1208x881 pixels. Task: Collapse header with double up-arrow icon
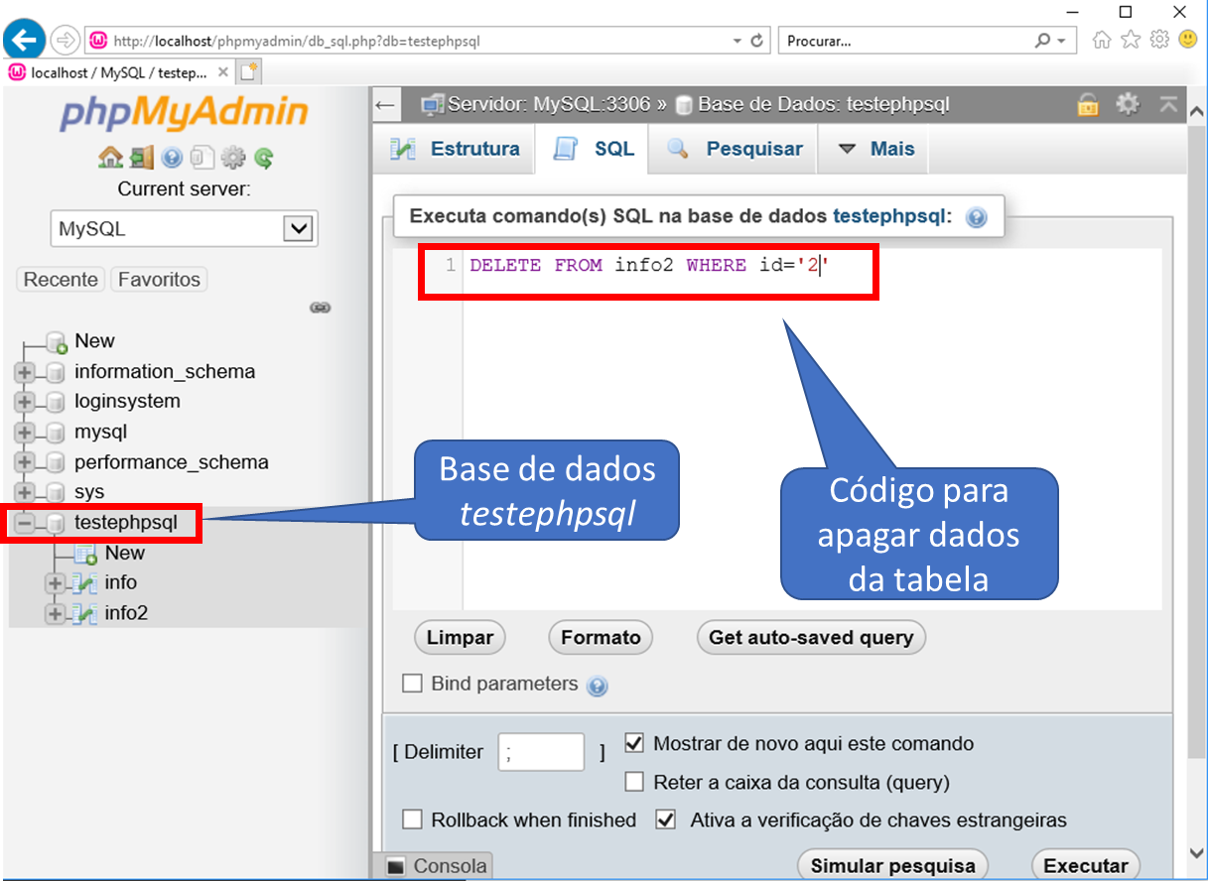(x=1168, y=104)
